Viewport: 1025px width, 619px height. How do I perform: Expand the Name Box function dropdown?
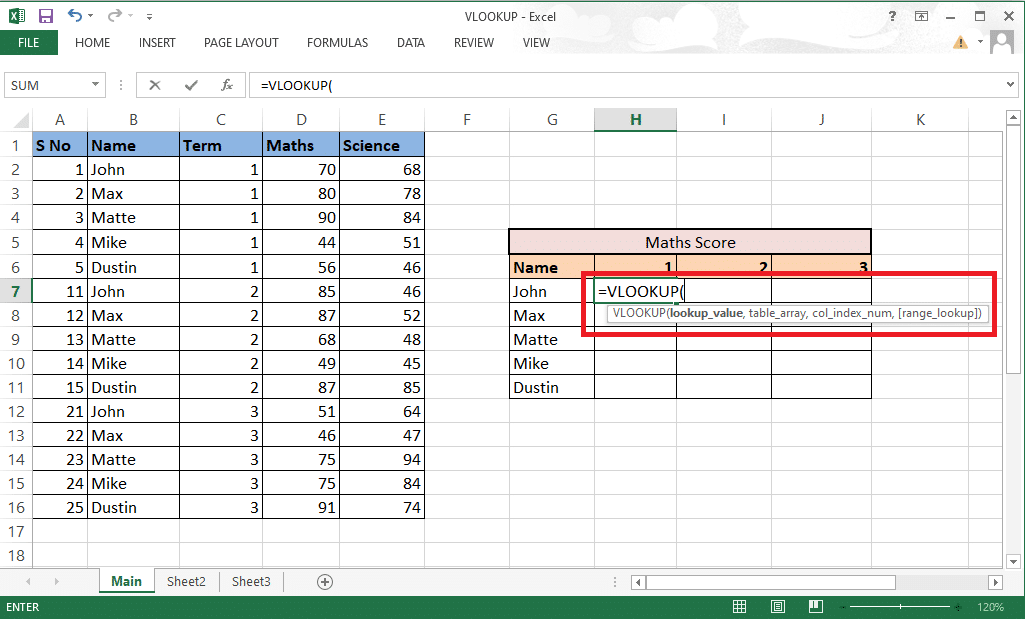pos(95,85)
